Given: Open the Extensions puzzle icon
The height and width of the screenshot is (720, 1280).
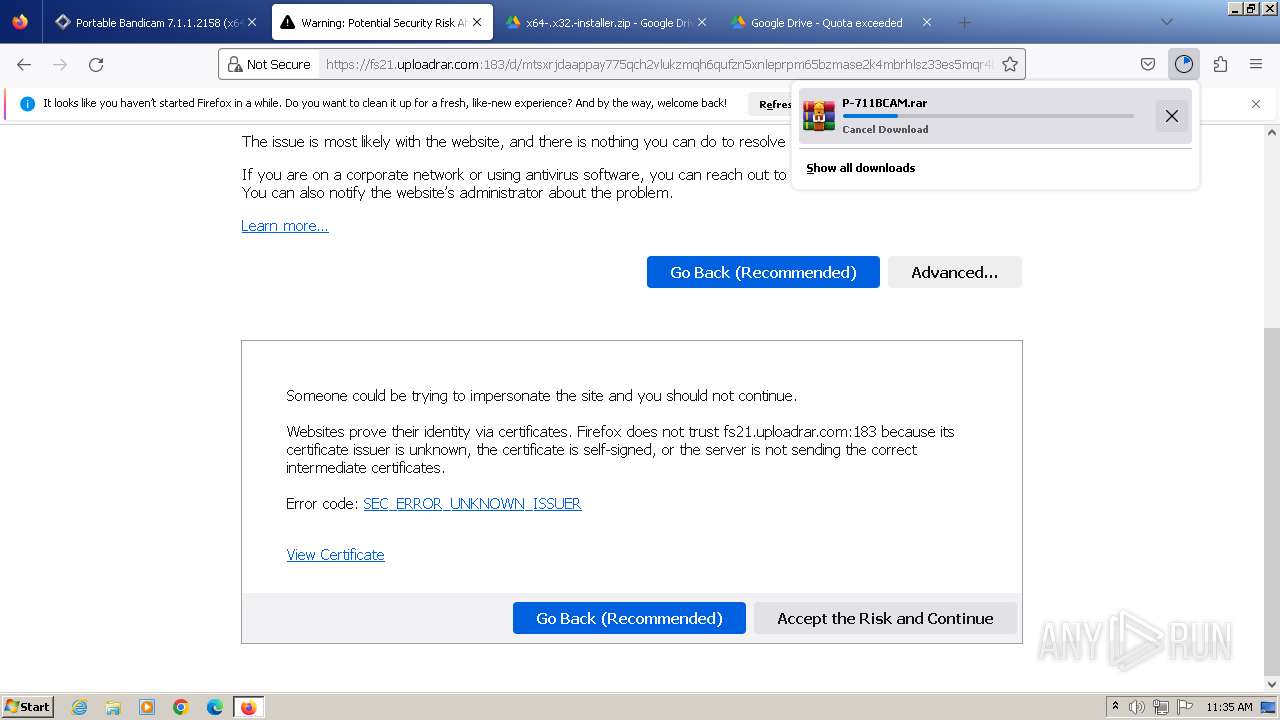Looking at the screenshot, I should [x=1220, y=64].
